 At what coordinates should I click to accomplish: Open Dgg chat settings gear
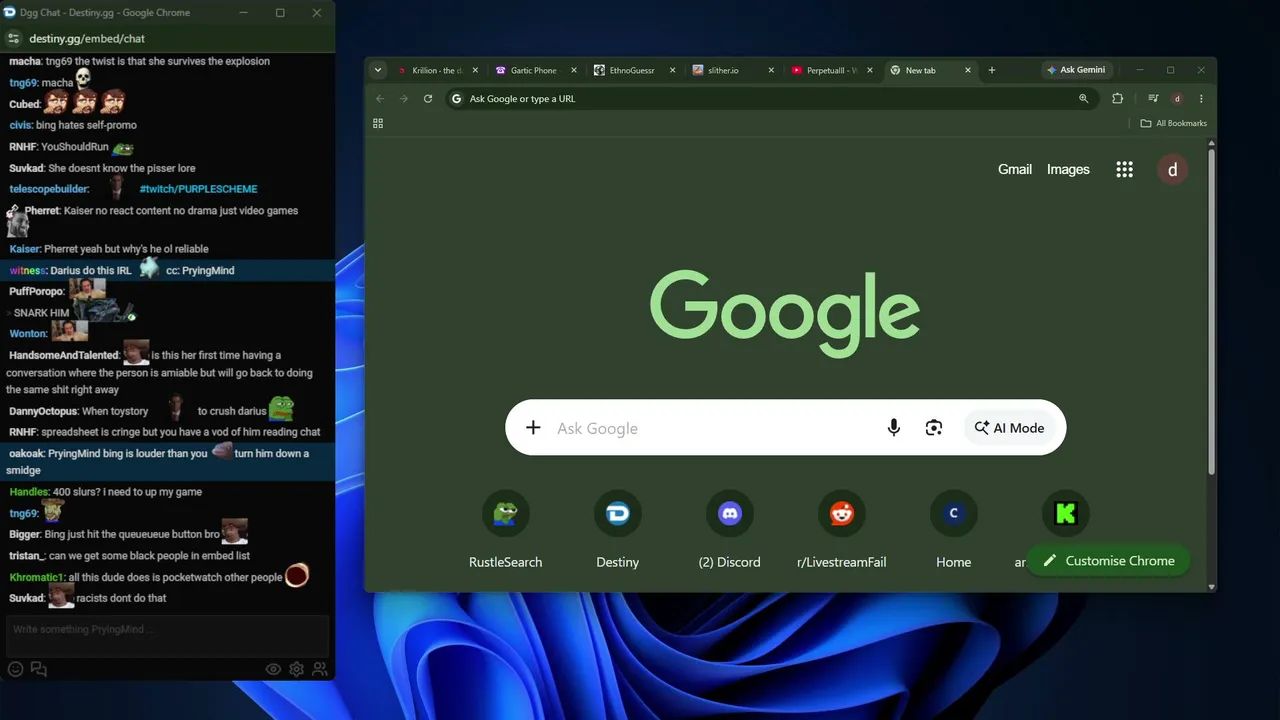click(x=296, y=669)
